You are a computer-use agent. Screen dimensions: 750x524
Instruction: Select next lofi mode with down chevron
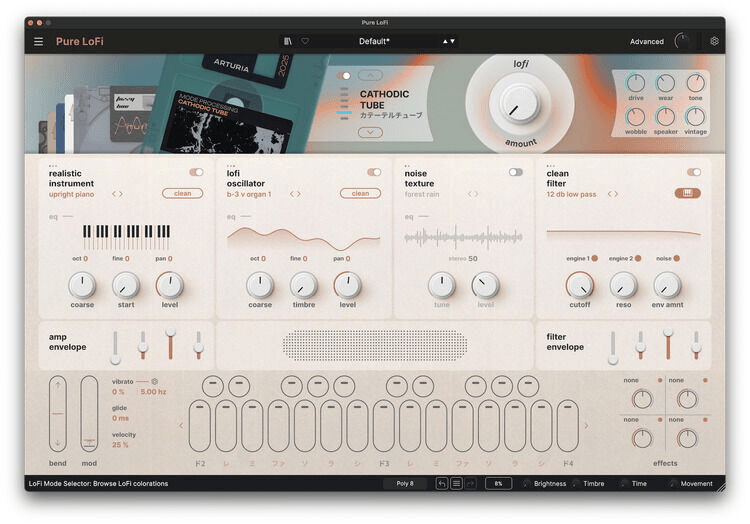pyautogui.click(x=370, y=132)
